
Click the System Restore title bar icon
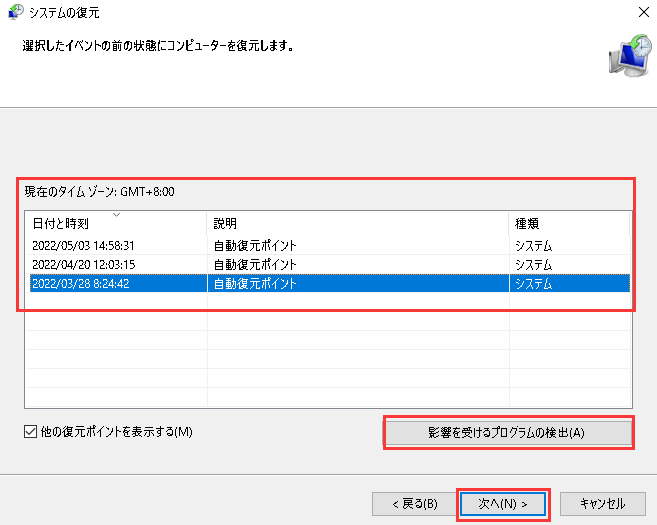click(16, 12)
